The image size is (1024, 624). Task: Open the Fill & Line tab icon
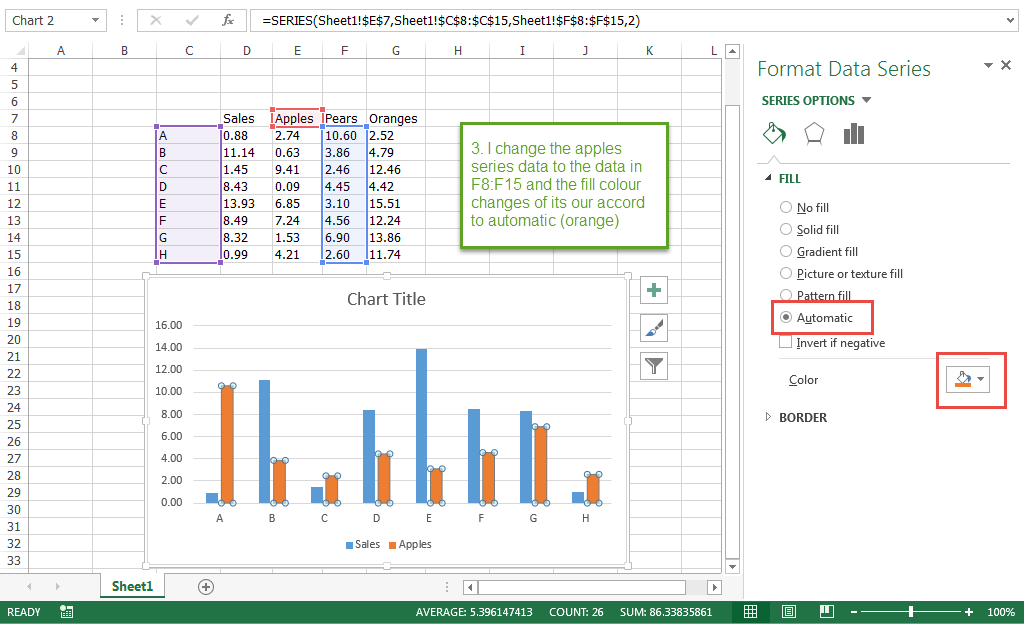(x=775, y=134)
